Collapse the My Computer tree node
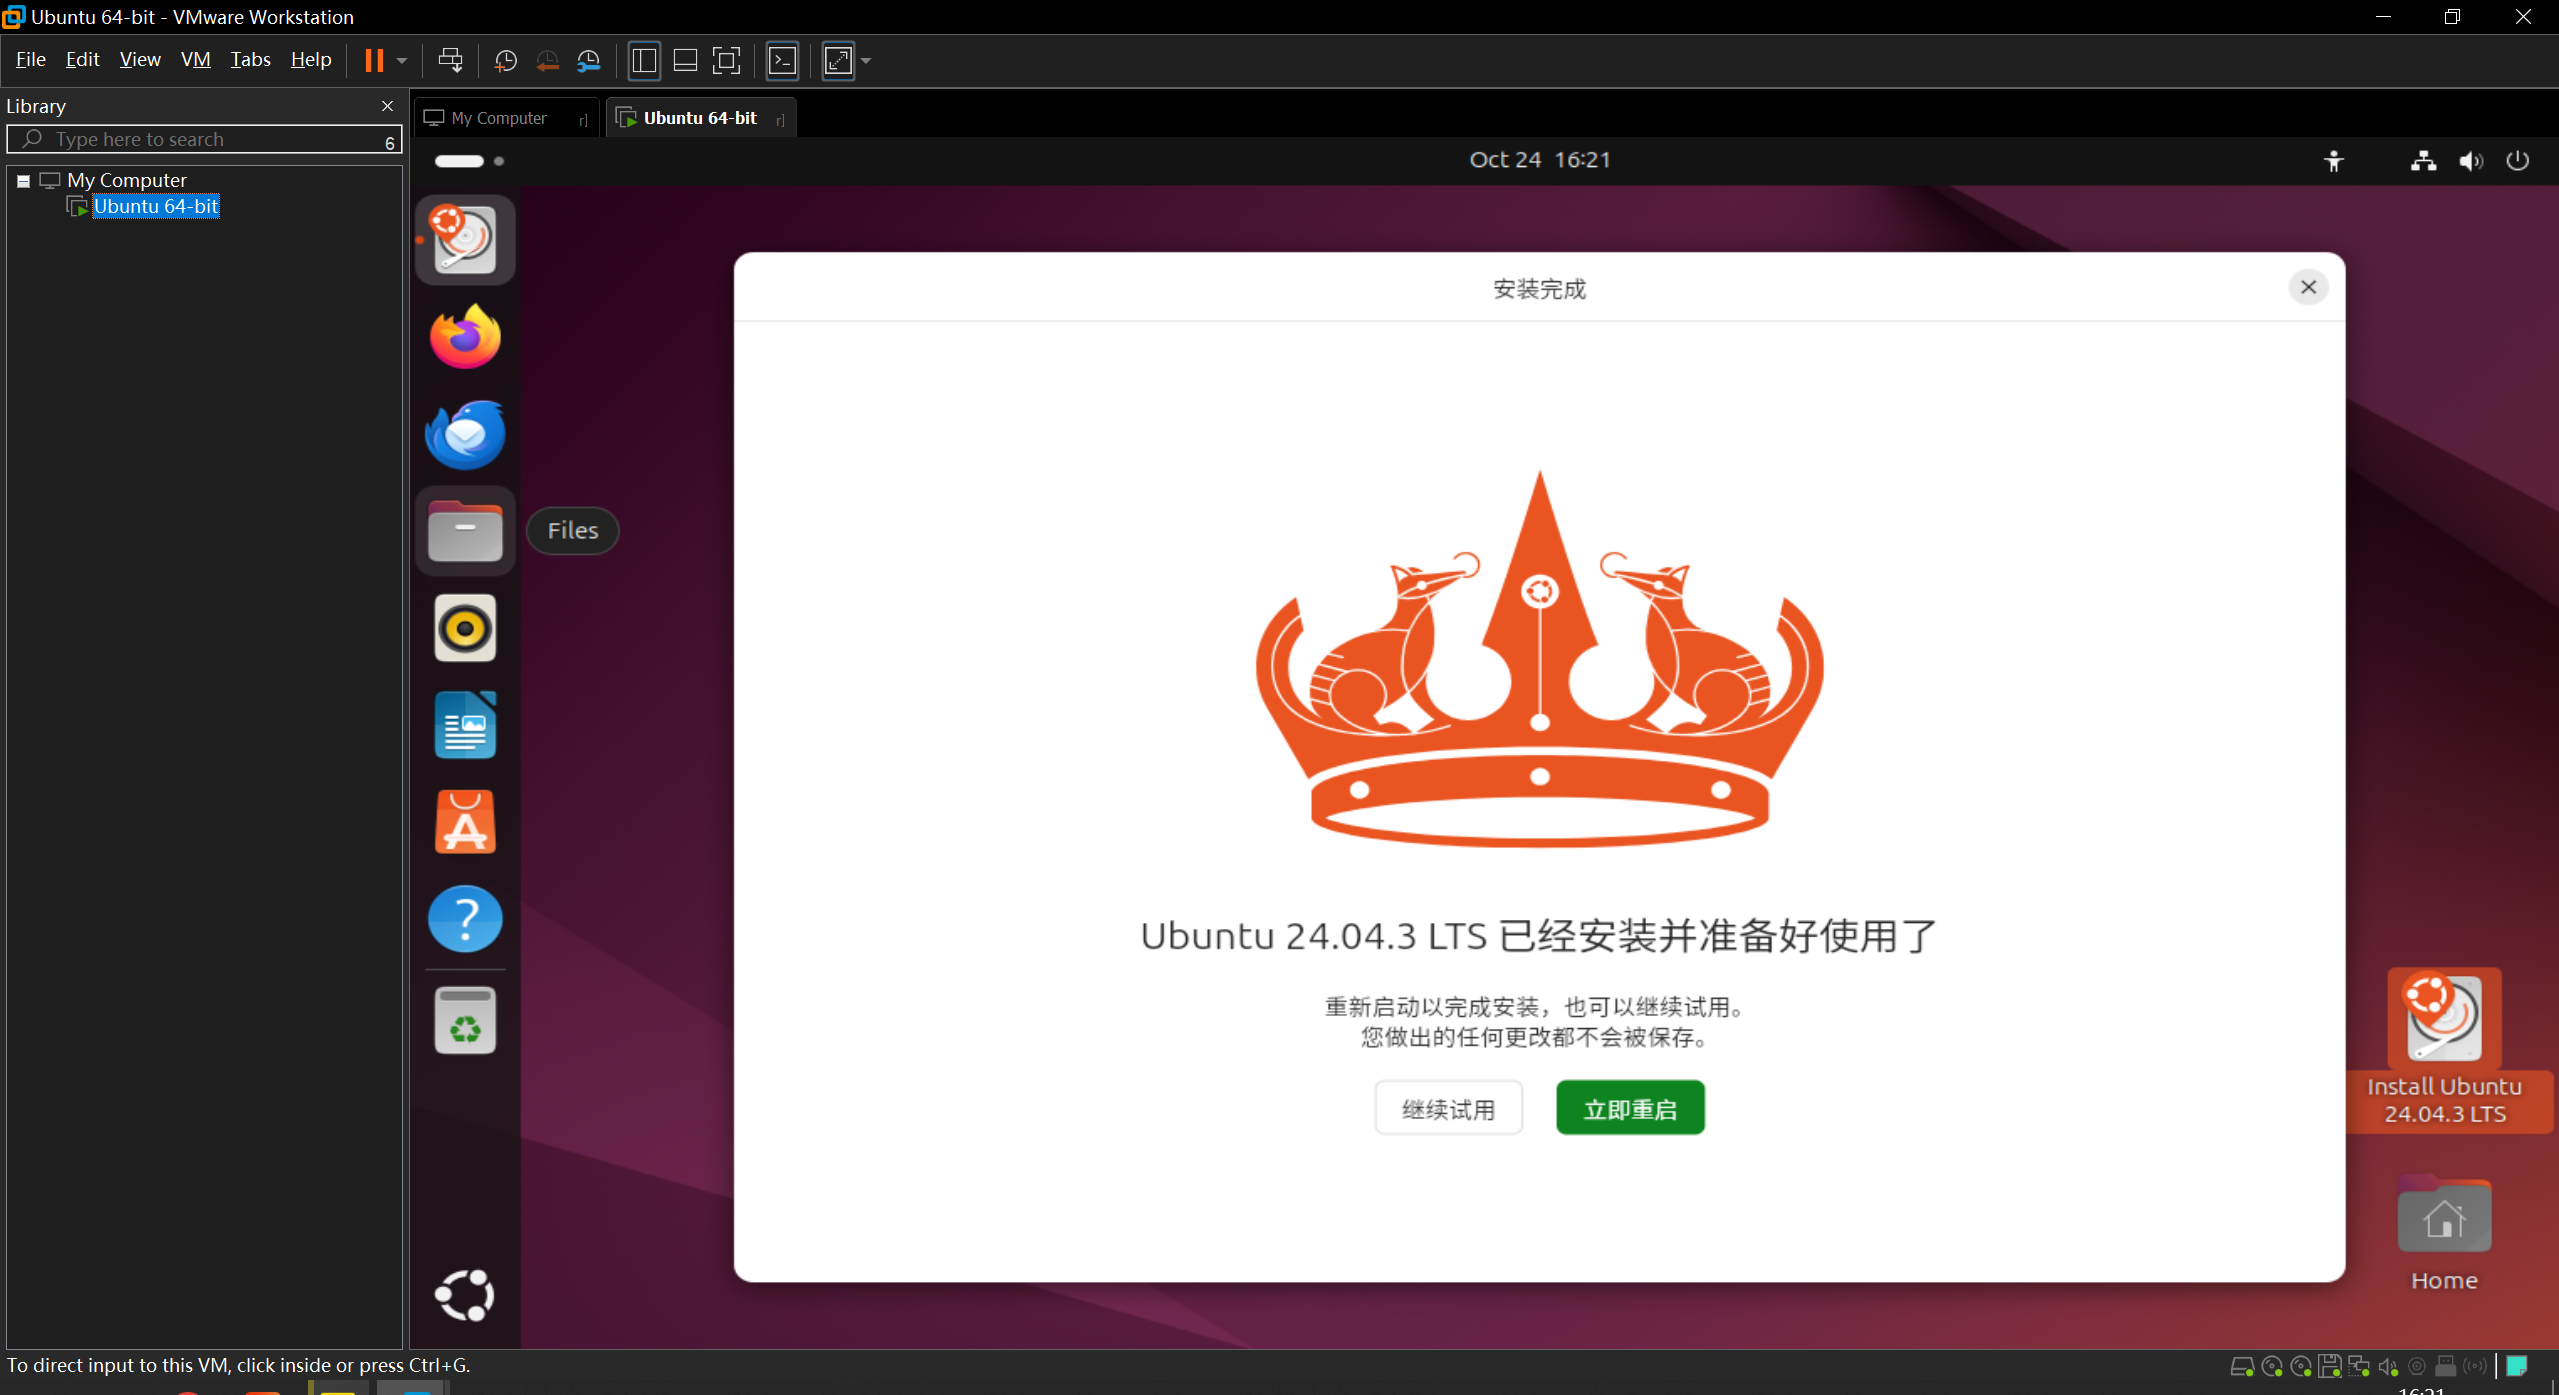Viewport: 2559px width, 1395px height. tap(23, 181)
